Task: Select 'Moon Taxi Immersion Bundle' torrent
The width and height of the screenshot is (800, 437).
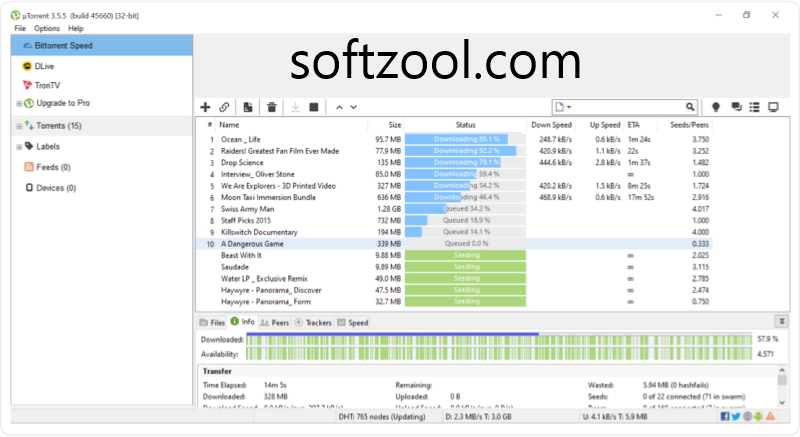Action: point(454,197)
